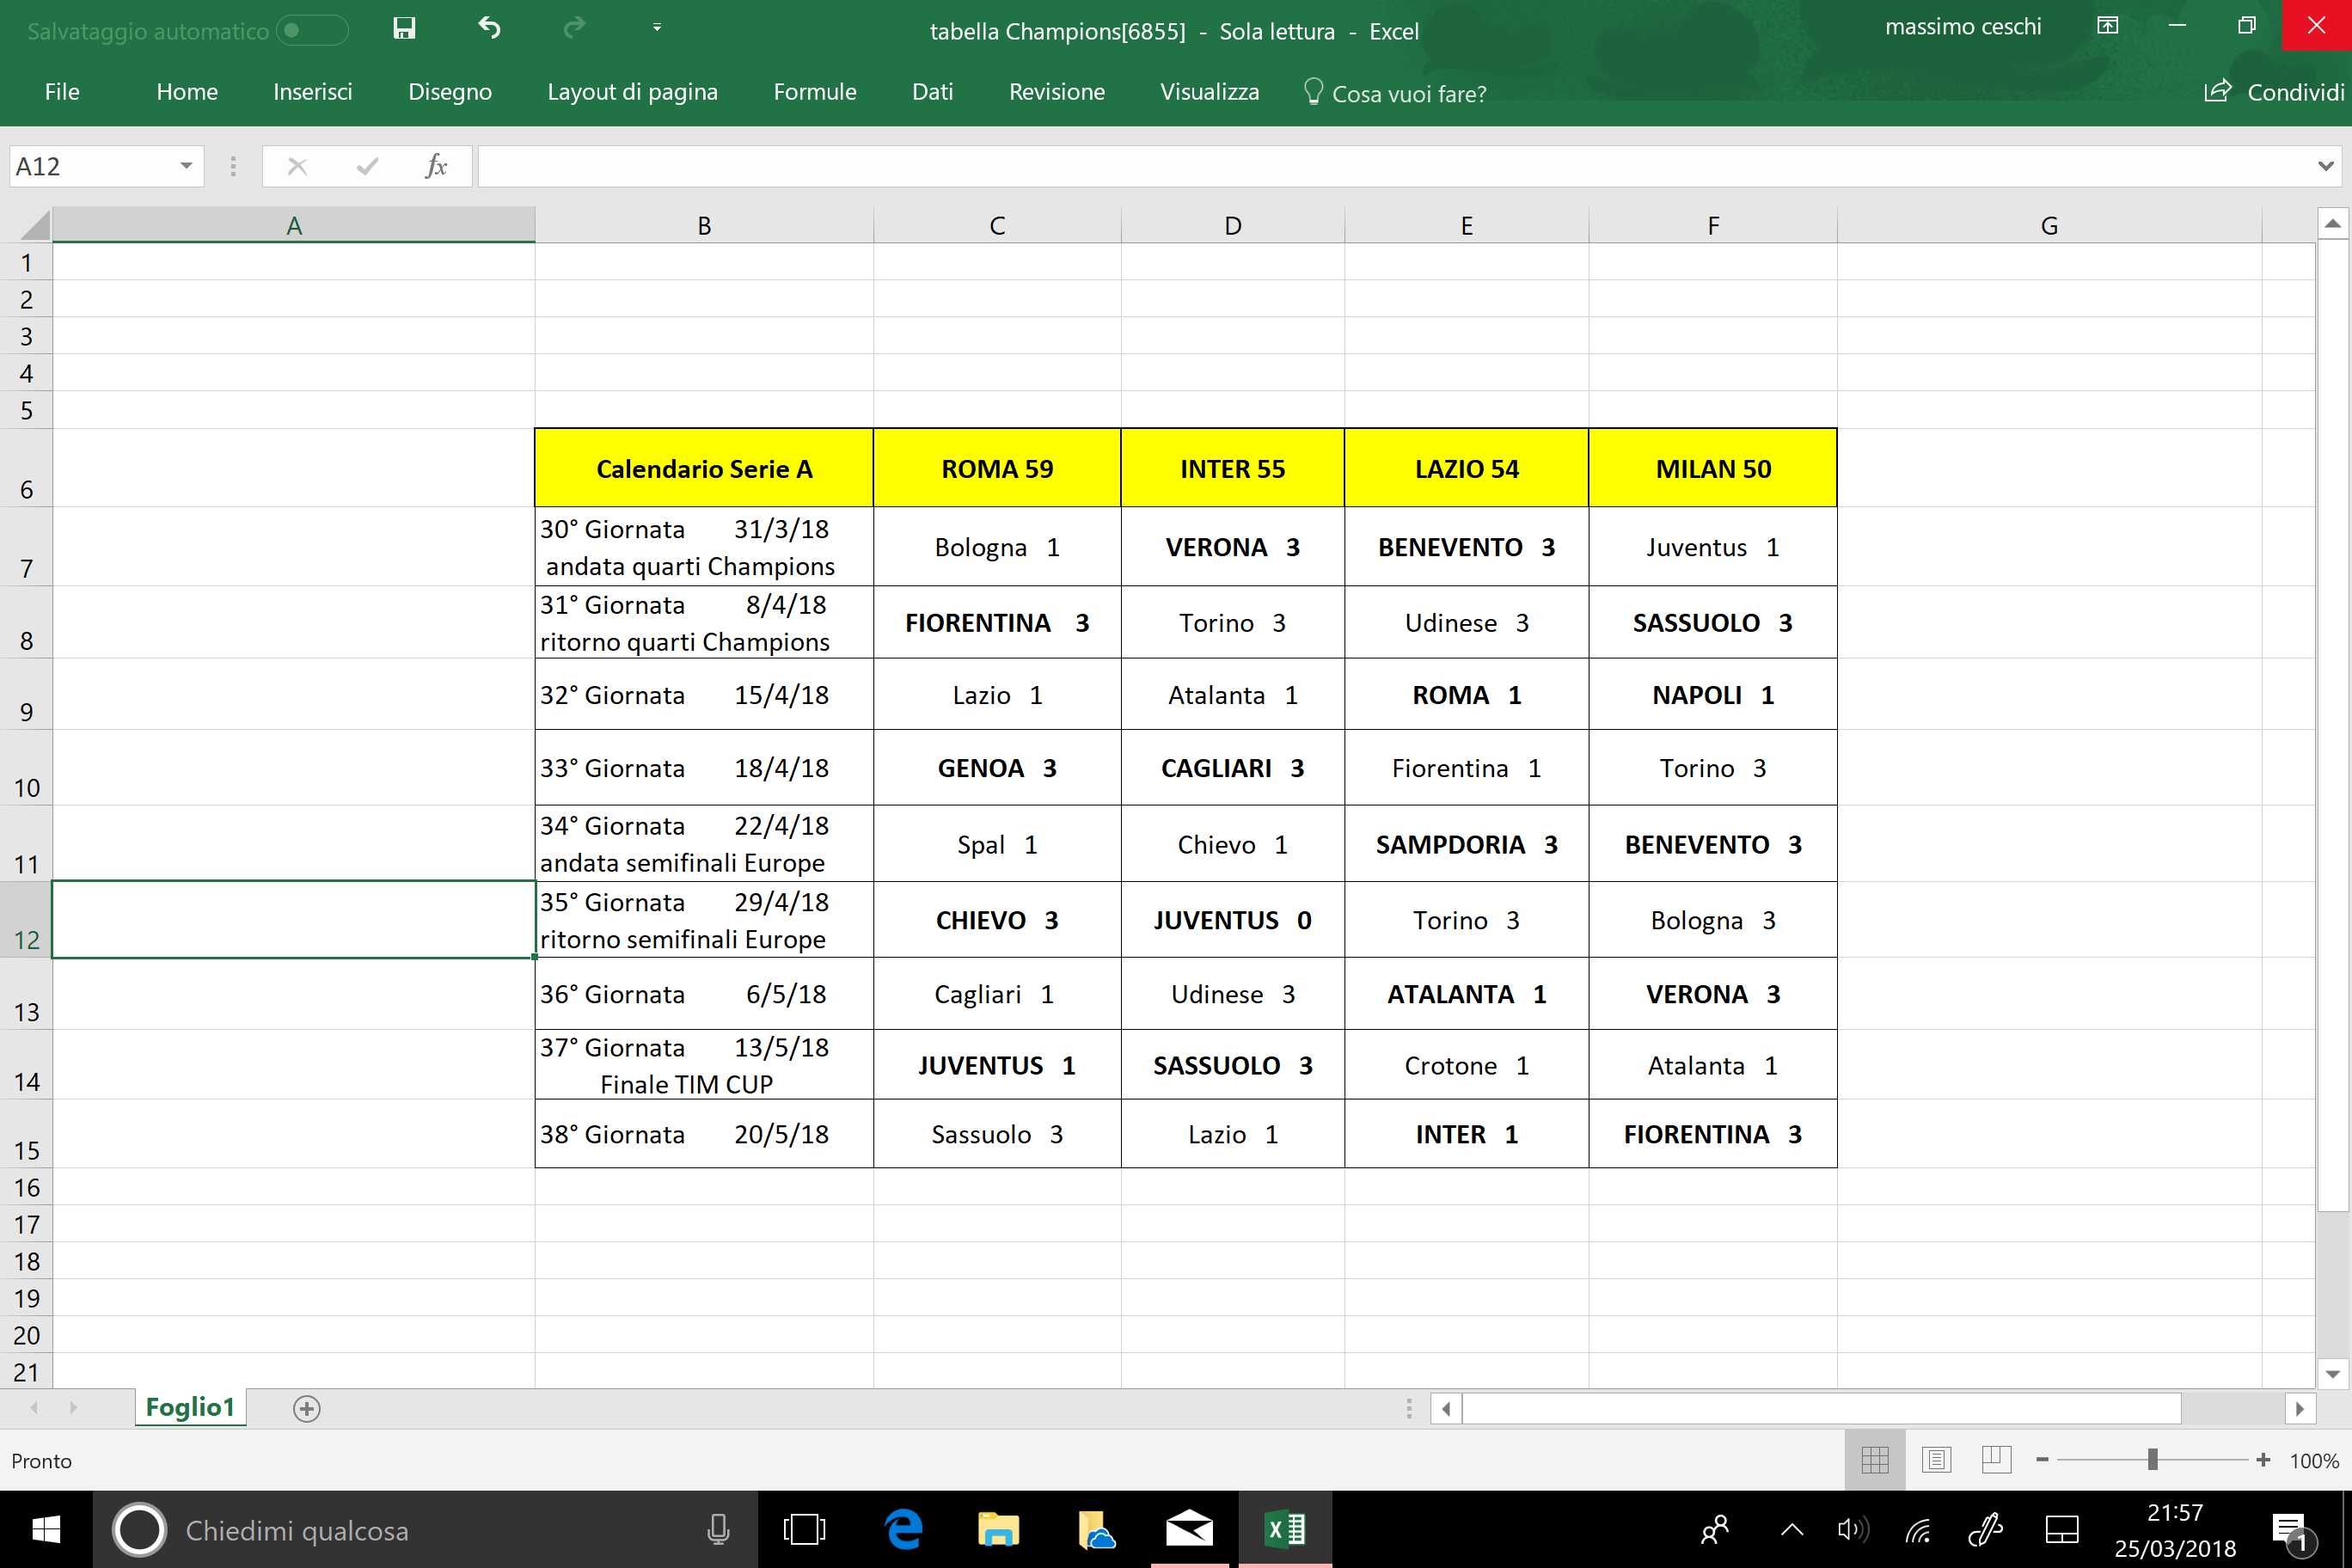
Task: Open the Mail app from taskbar
Action: [x=1189, y=1530]
